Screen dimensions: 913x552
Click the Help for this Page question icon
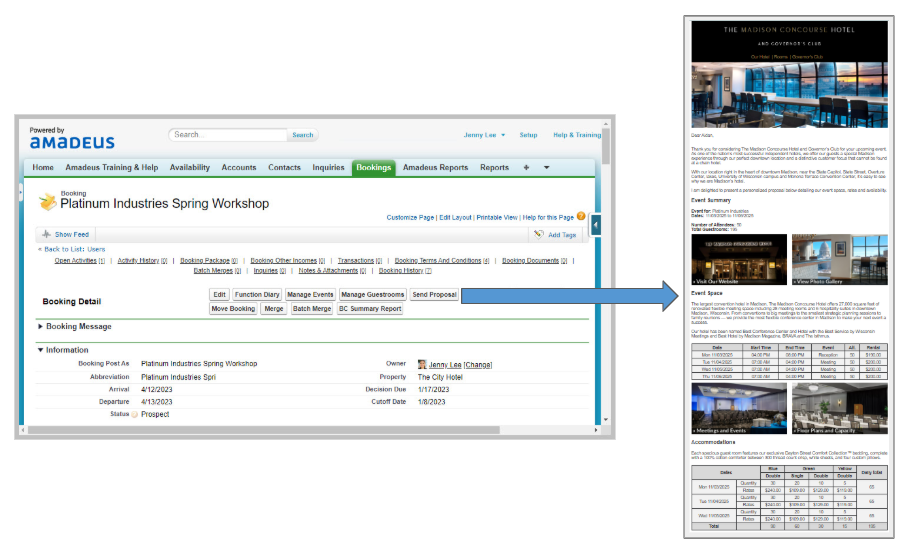[x=581, y=216]
